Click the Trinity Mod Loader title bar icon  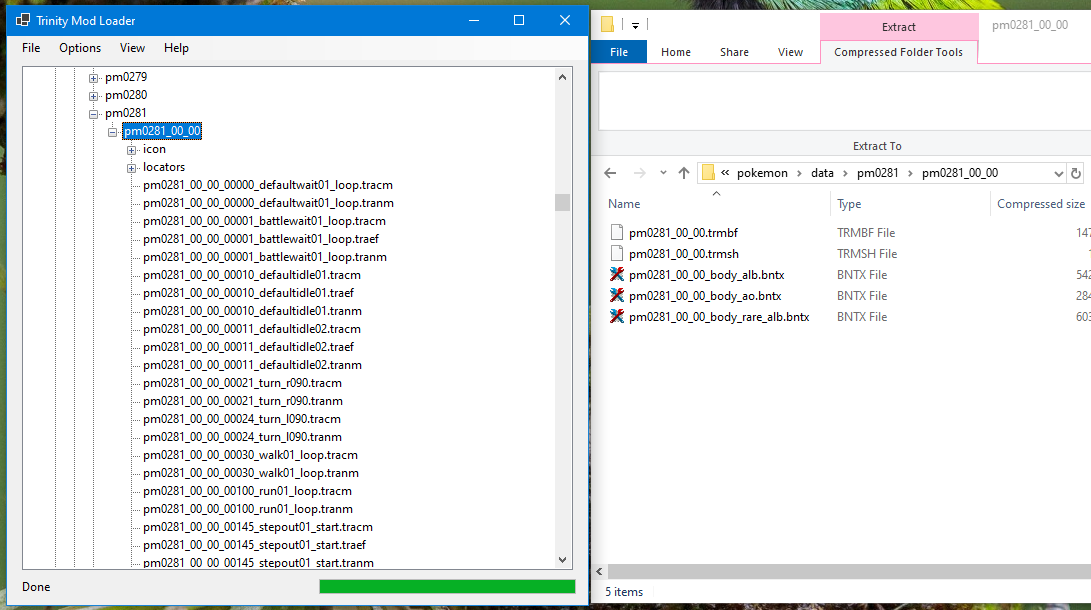coord(23,20)
